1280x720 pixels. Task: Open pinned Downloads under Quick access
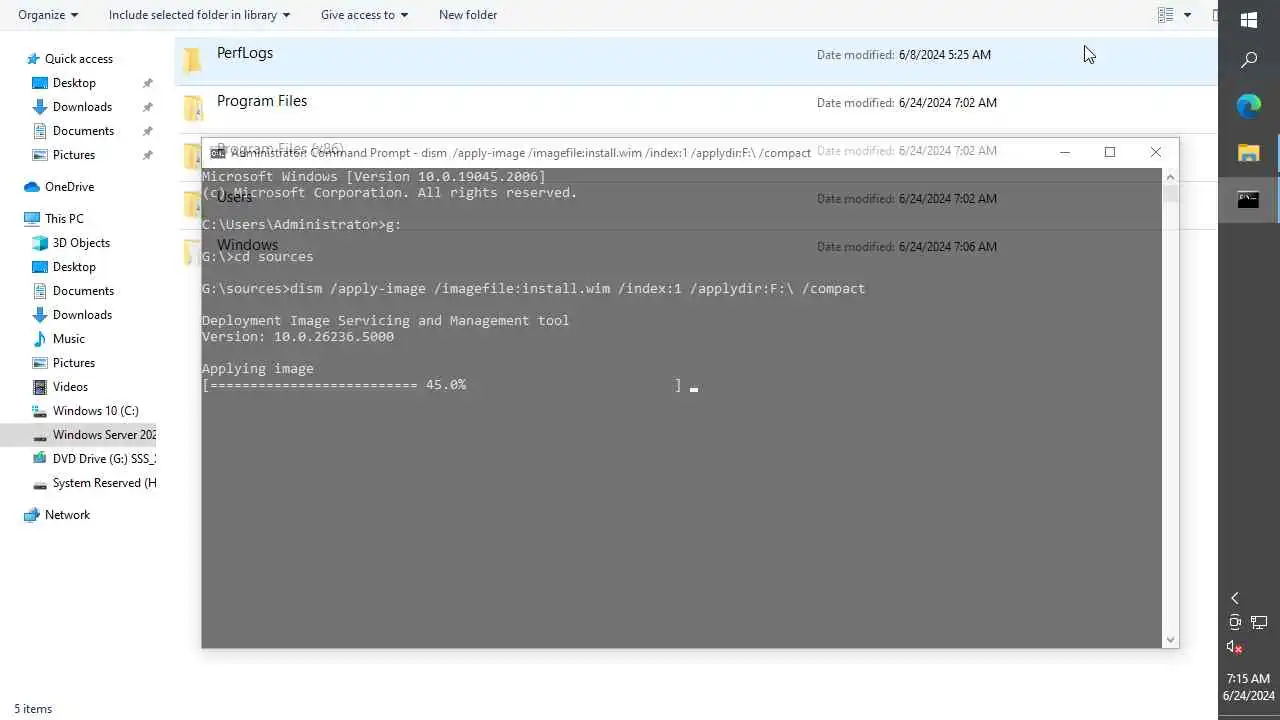coord(82,107)
